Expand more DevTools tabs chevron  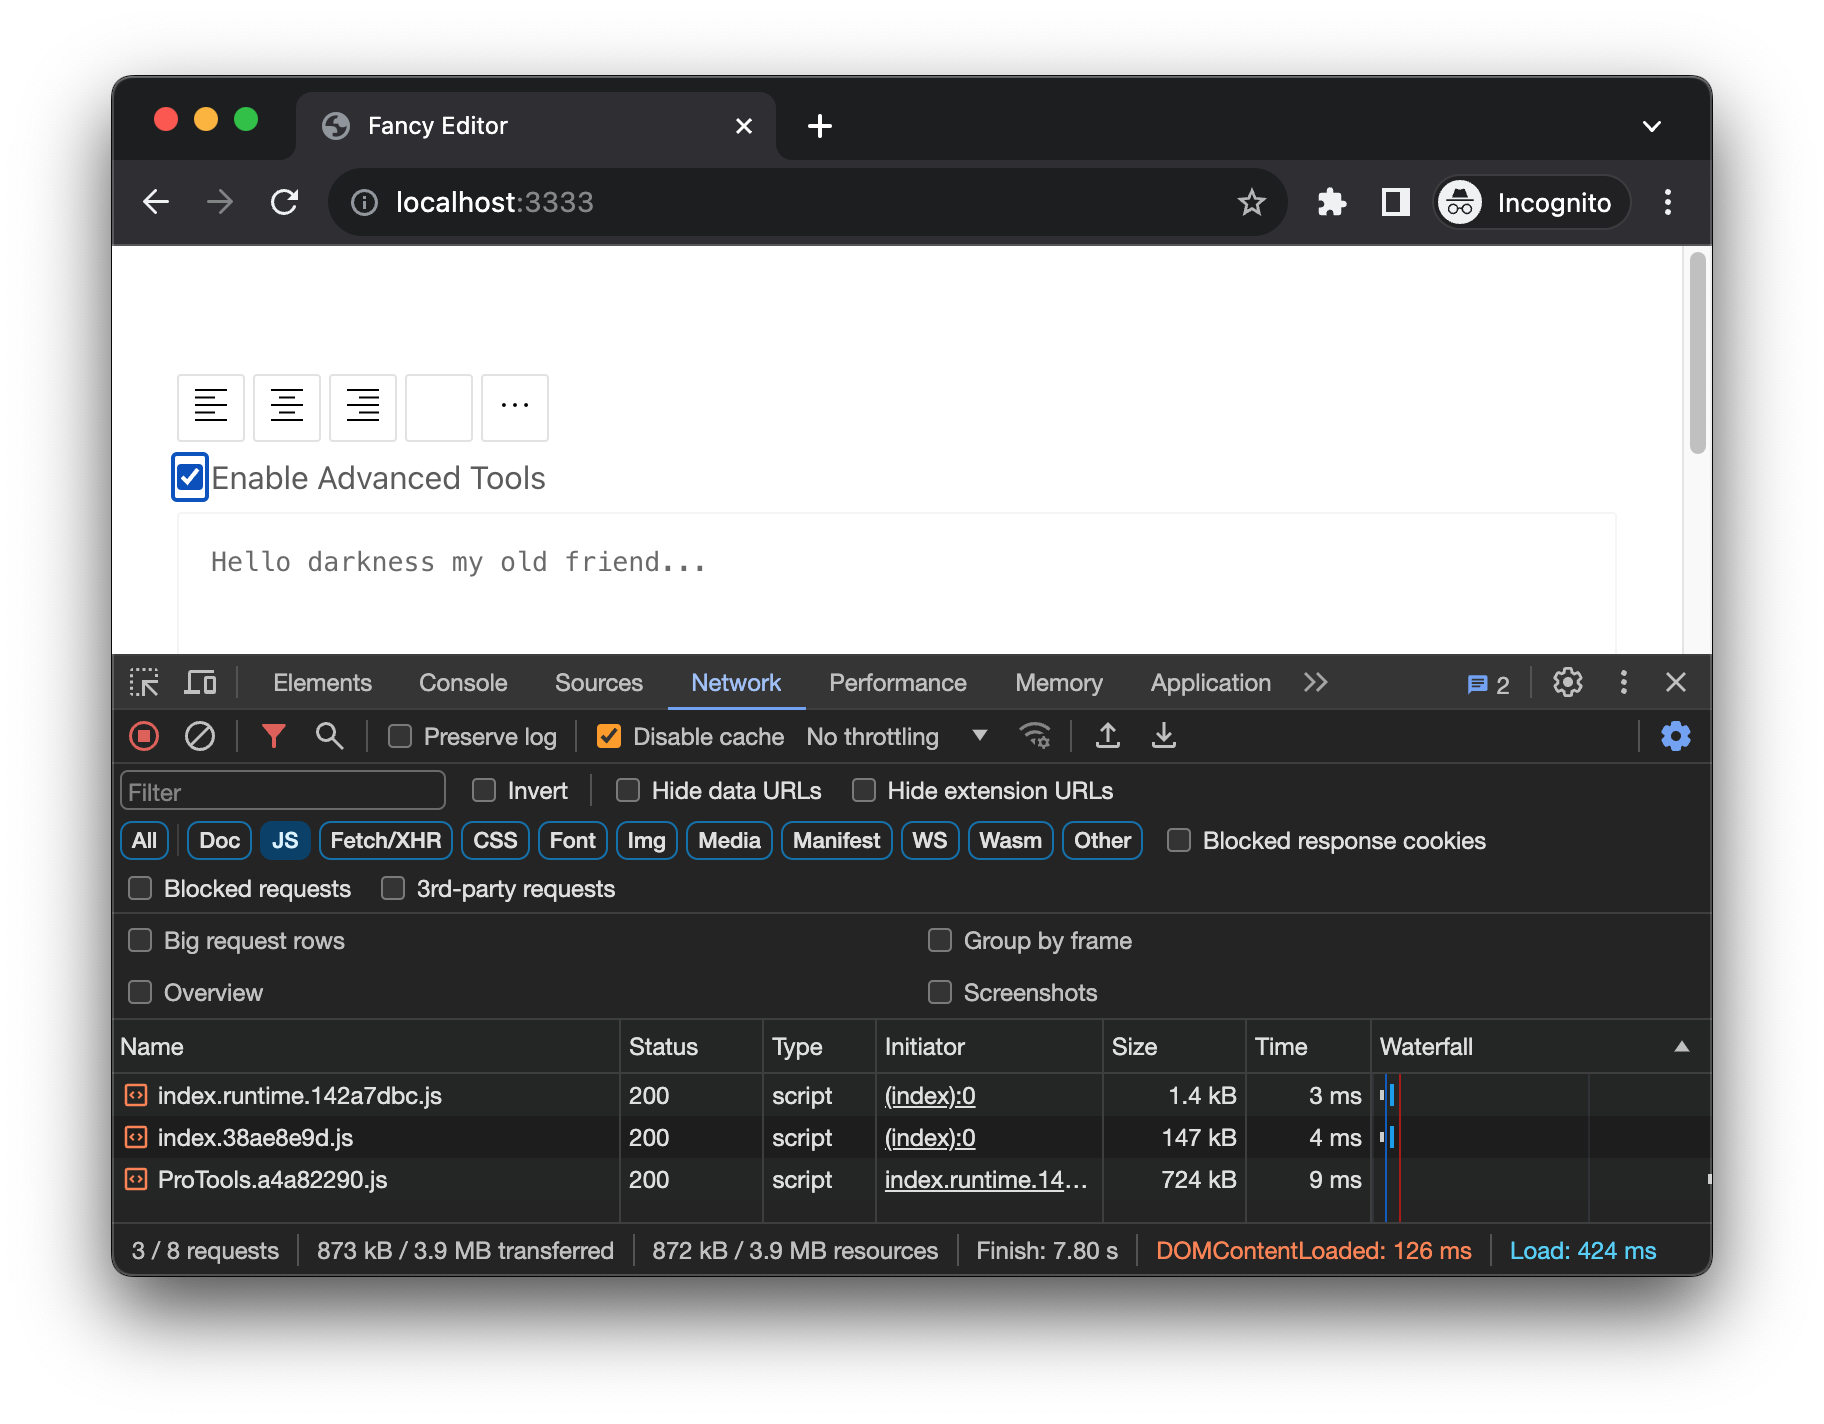1316,683
